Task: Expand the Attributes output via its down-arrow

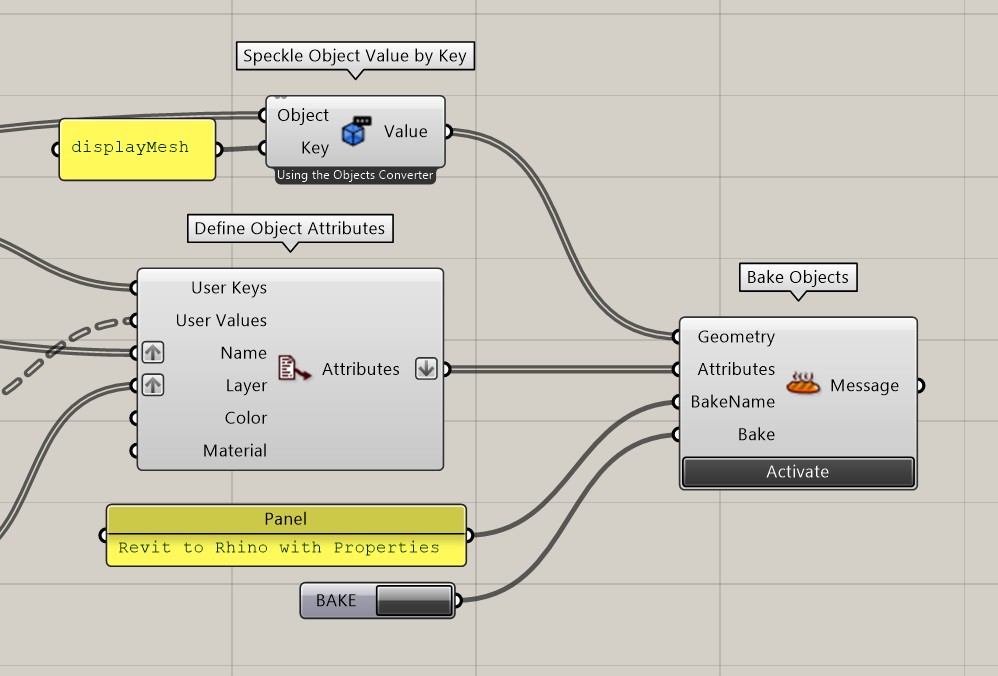Action: coord(426,368)
